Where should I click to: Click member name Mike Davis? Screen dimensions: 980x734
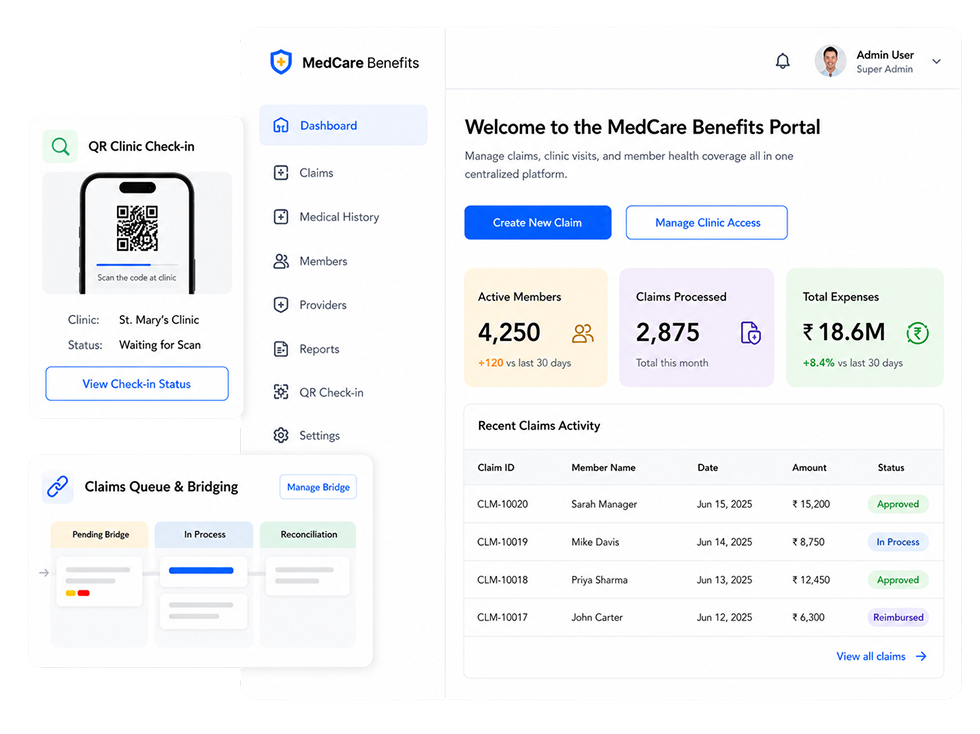click(x=595, y=542)
